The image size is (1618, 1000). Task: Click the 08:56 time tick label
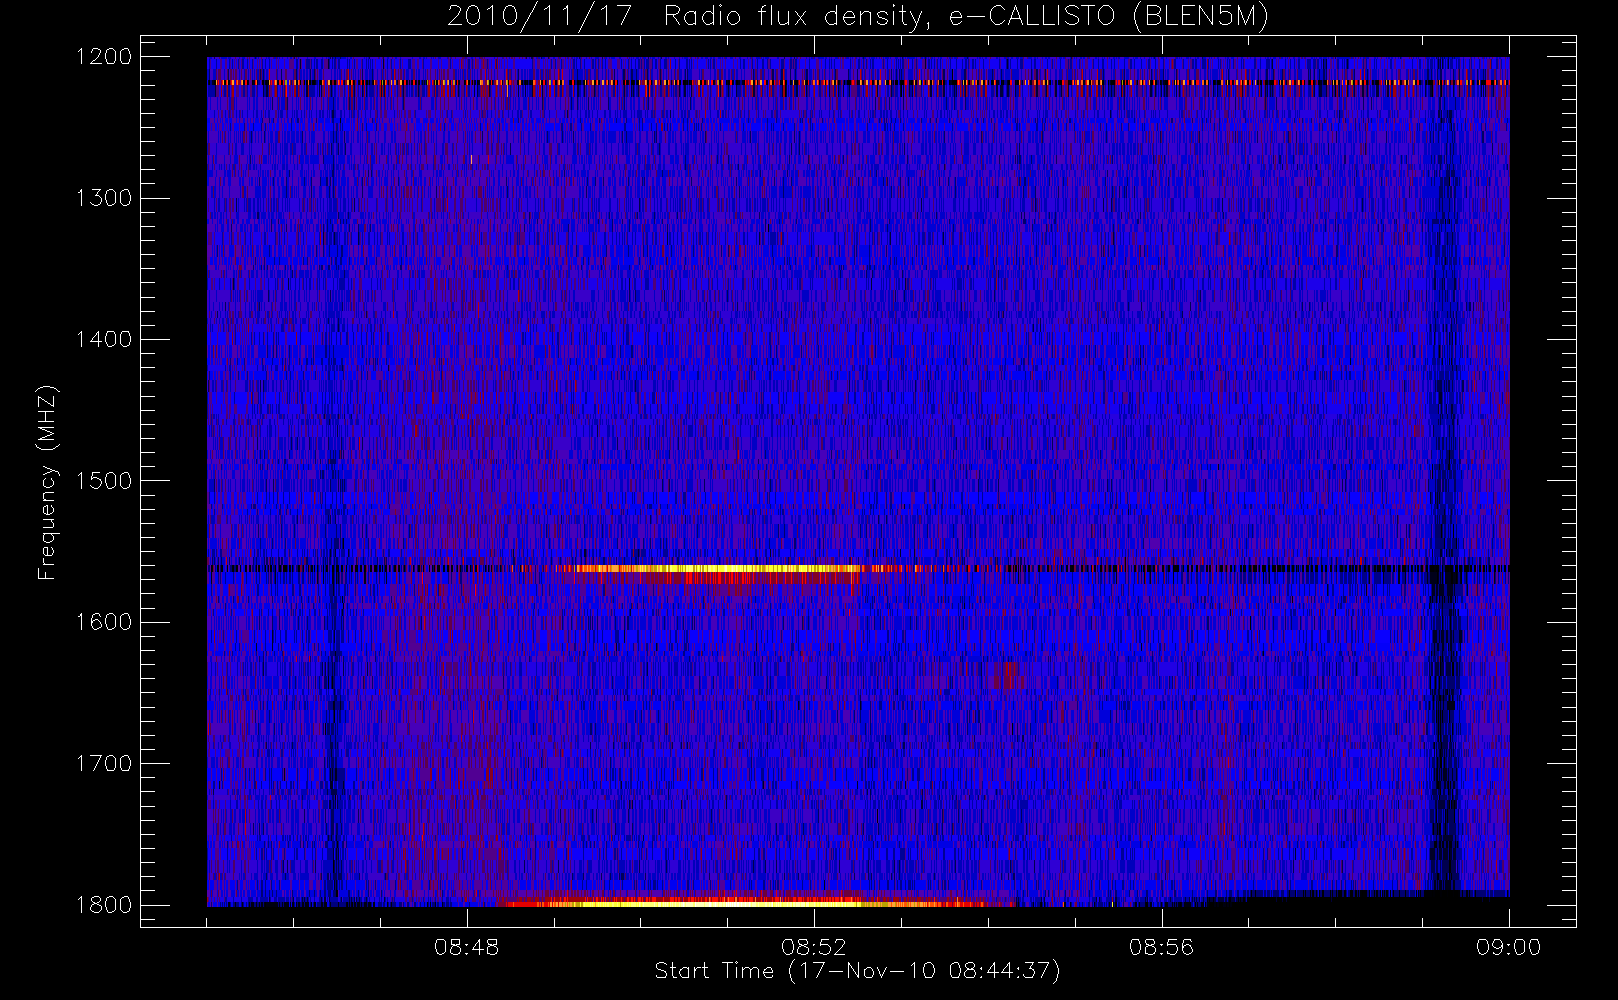click(1161, 947)
